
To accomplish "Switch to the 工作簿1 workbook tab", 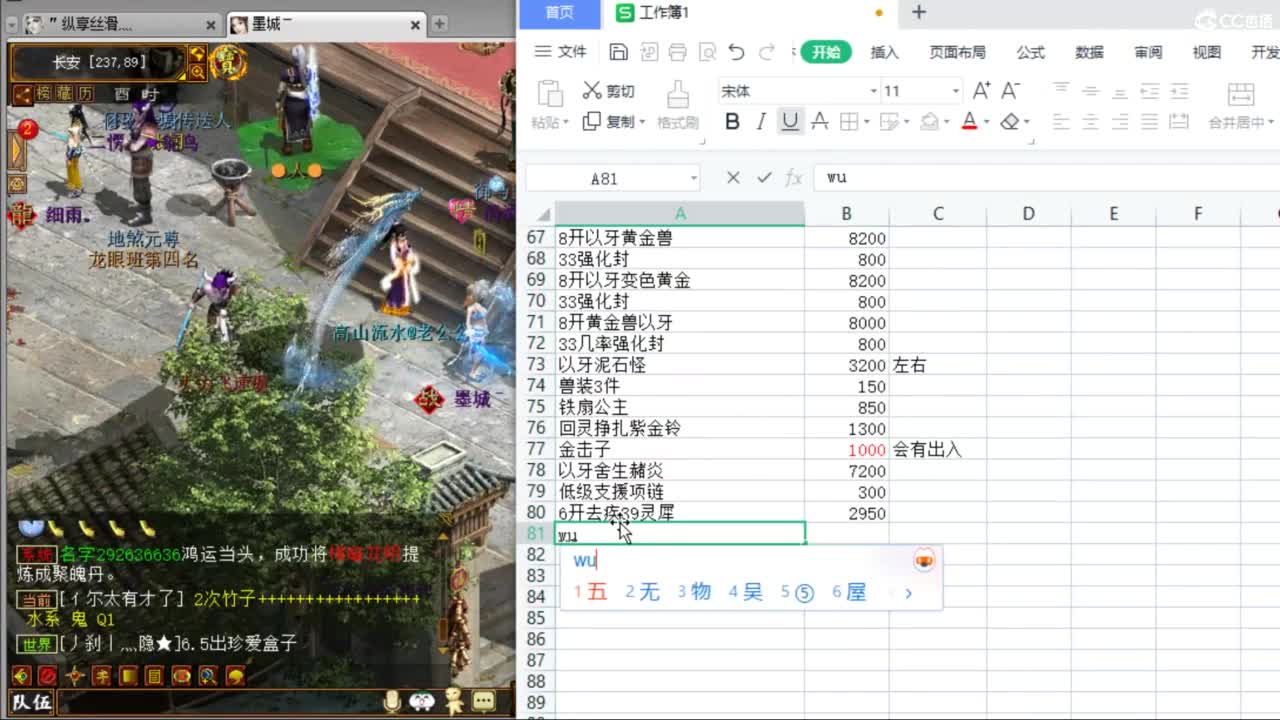I will (748, 13).
